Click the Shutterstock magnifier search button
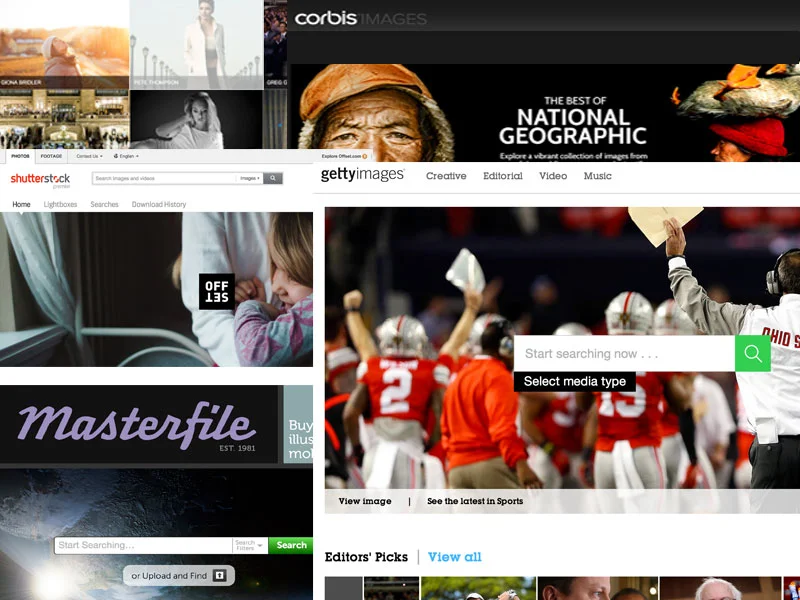 coord(273,178)
